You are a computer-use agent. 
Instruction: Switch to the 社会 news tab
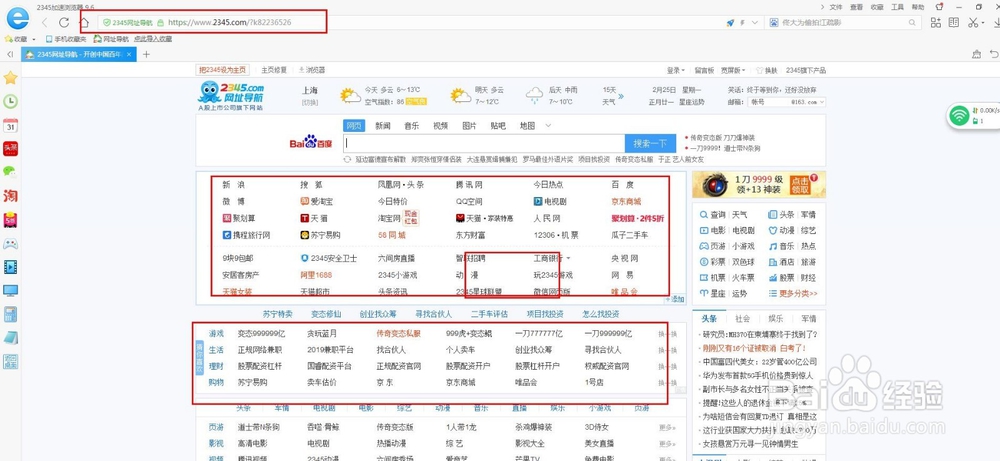click(x=742, y=318)
